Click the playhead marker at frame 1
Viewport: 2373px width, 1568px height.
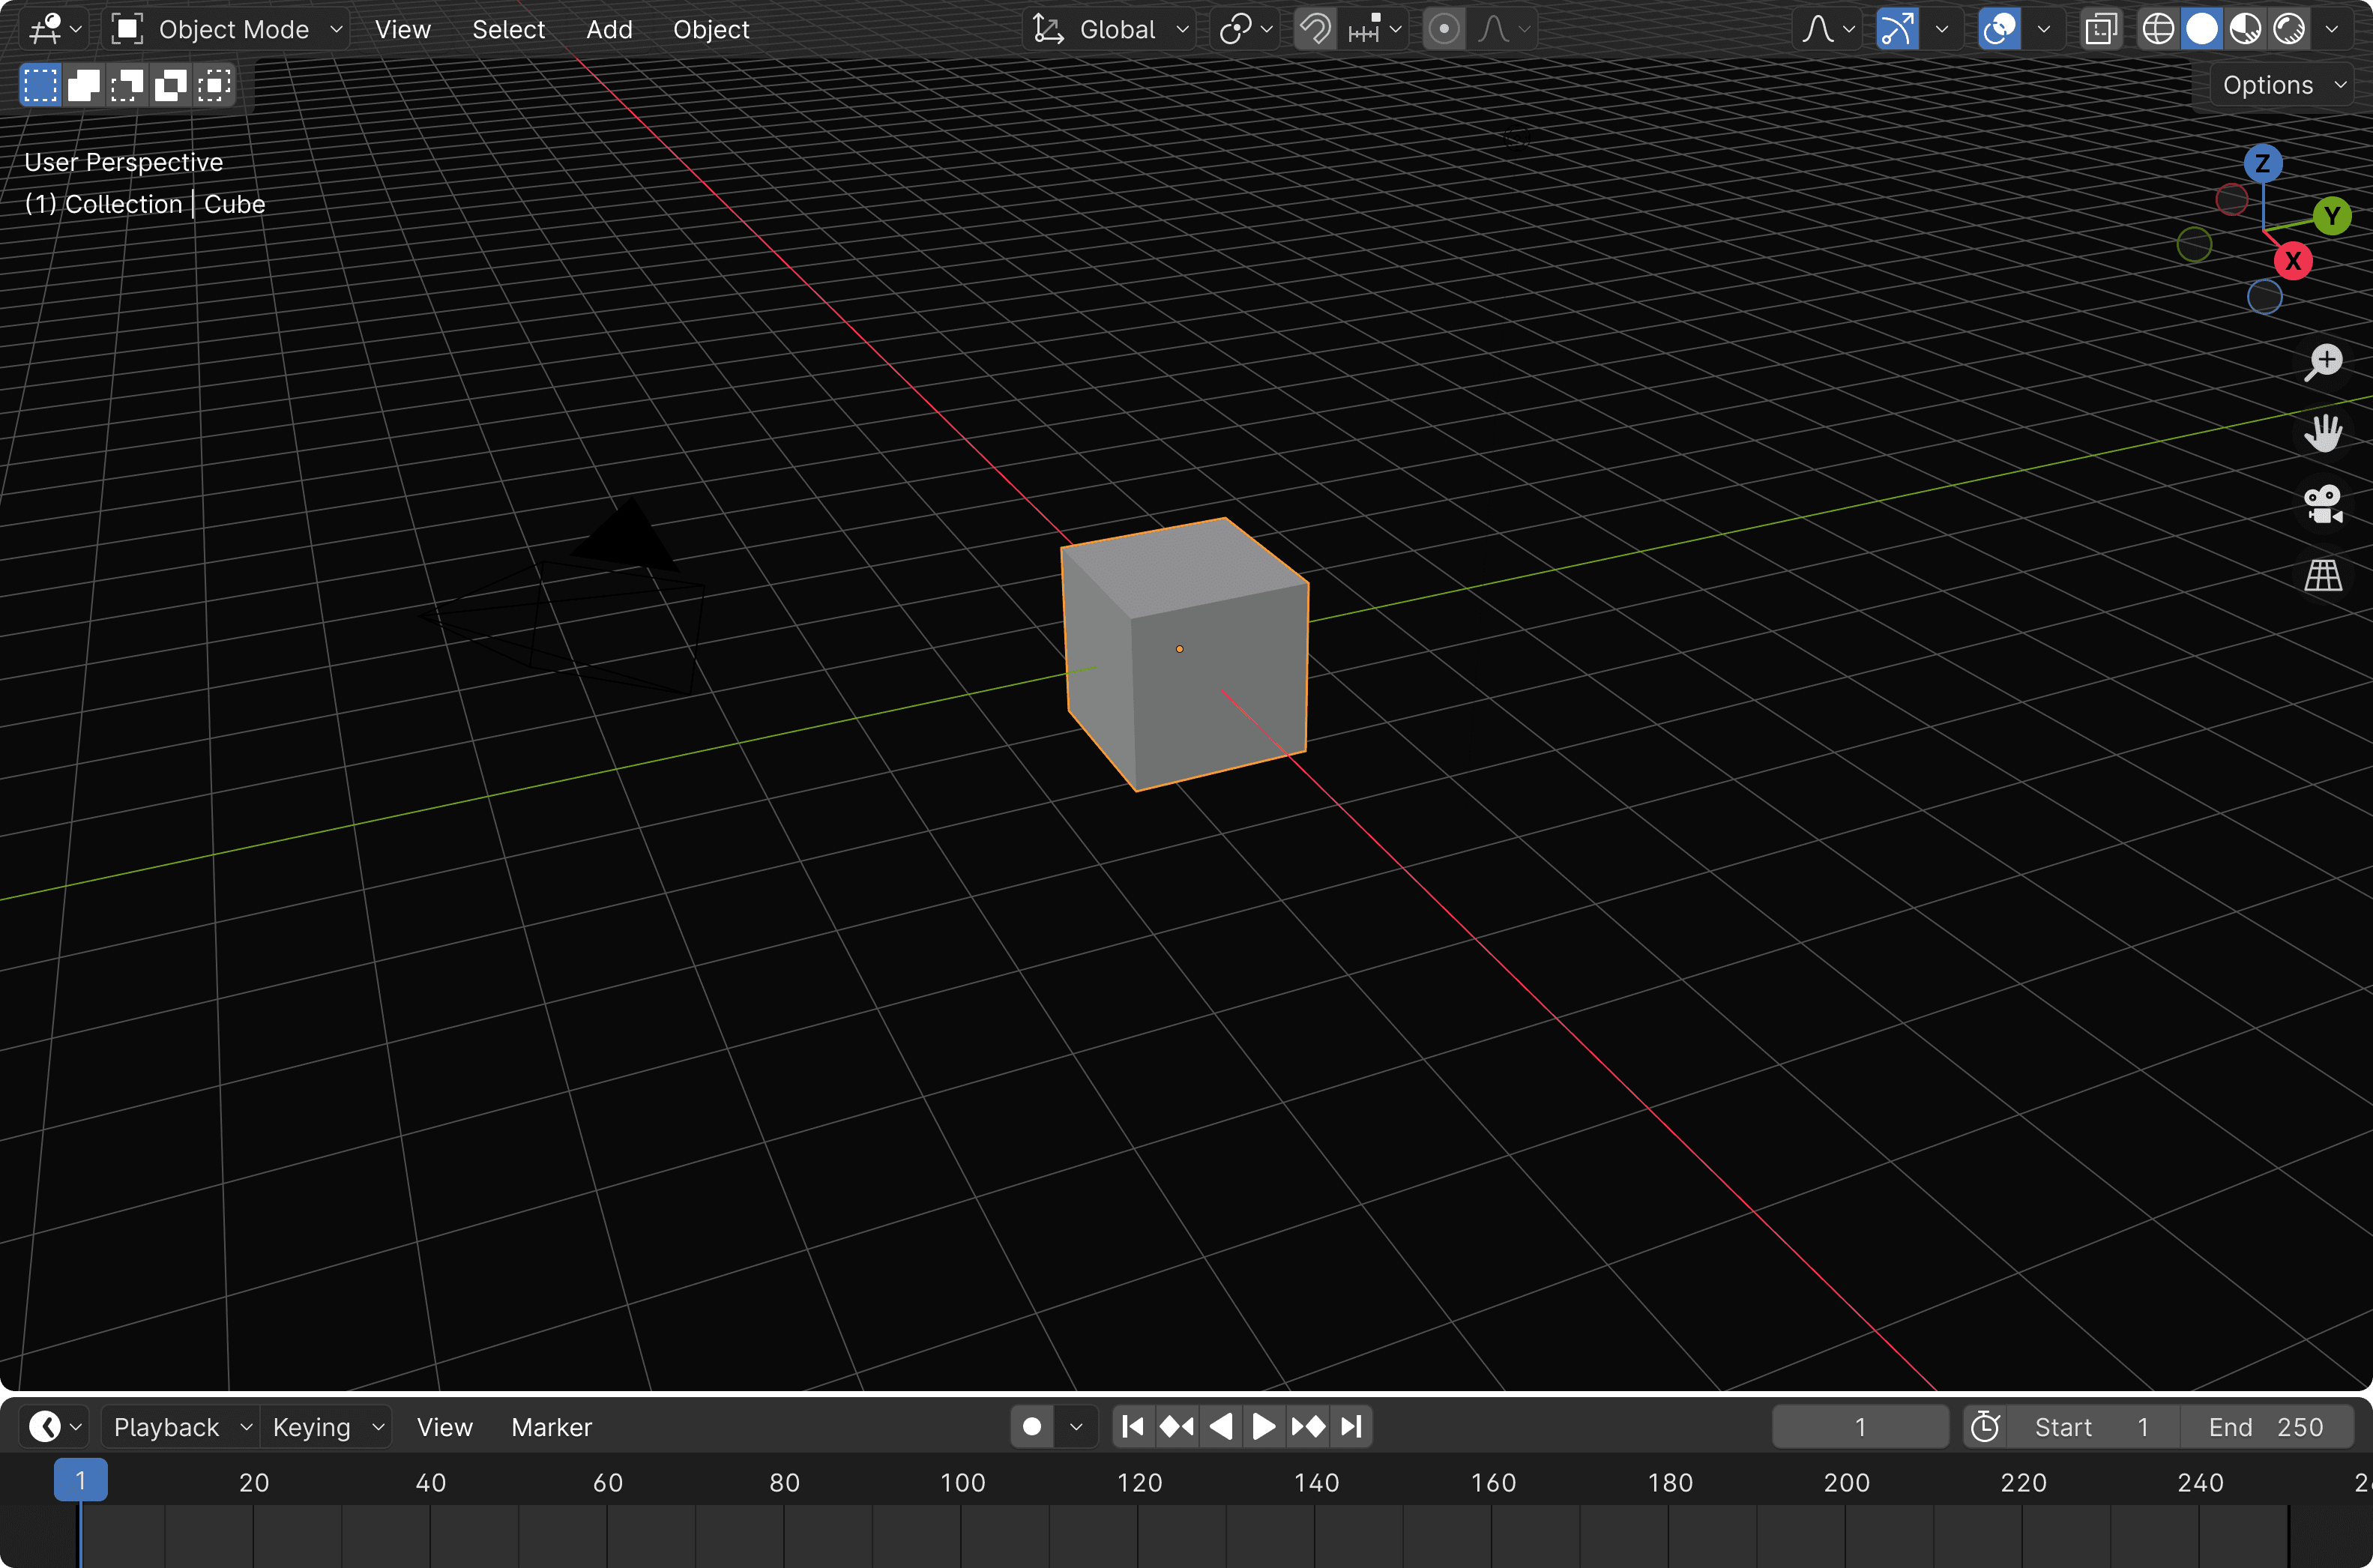point(80,1480)
